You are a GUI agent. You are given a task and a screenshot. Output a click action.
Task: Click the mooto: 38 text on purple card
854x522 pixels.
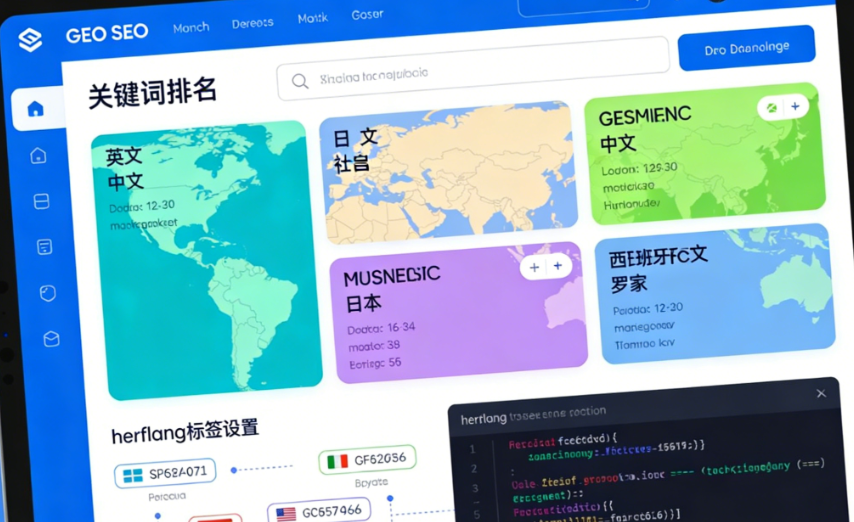[374, 345]
